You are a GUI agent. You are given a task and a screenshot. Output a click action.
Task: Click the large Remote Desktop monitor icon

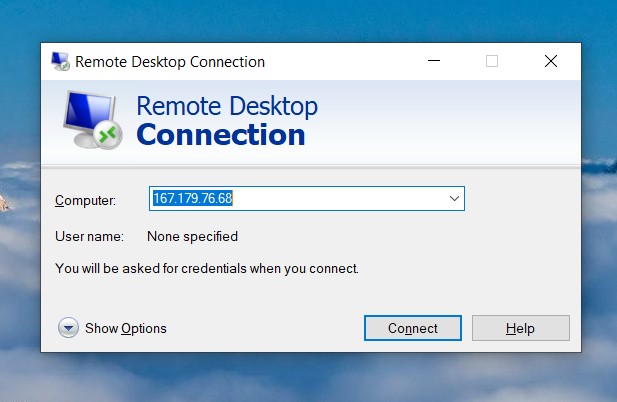point(93,120)
